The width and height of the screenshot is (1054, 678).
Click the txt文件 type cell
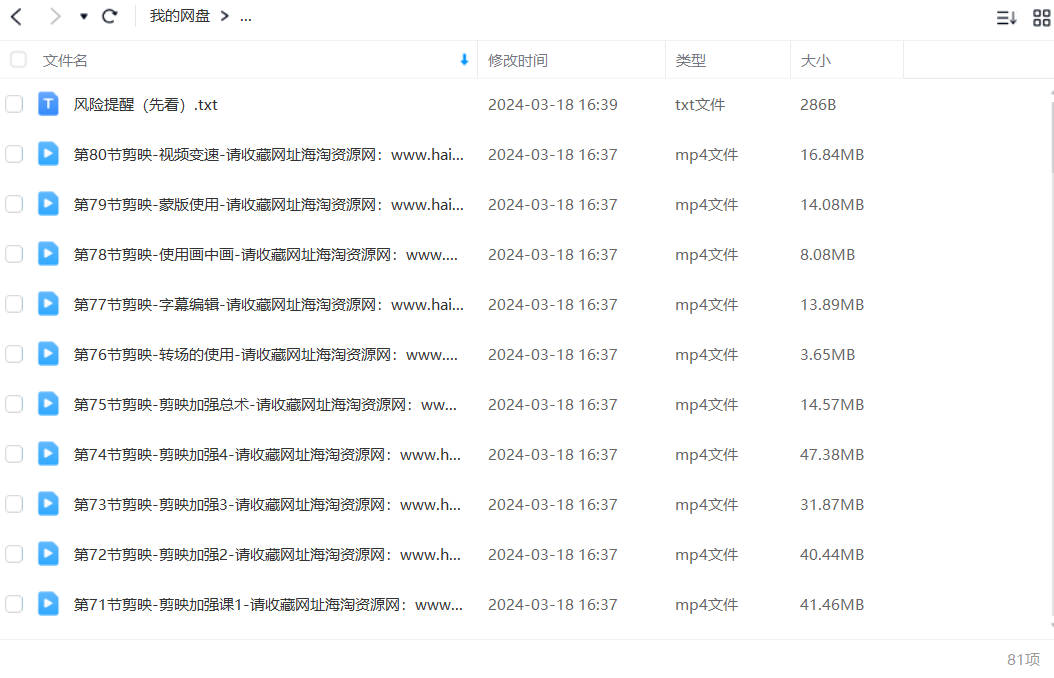pyautogui.click(x=700, y=105)
